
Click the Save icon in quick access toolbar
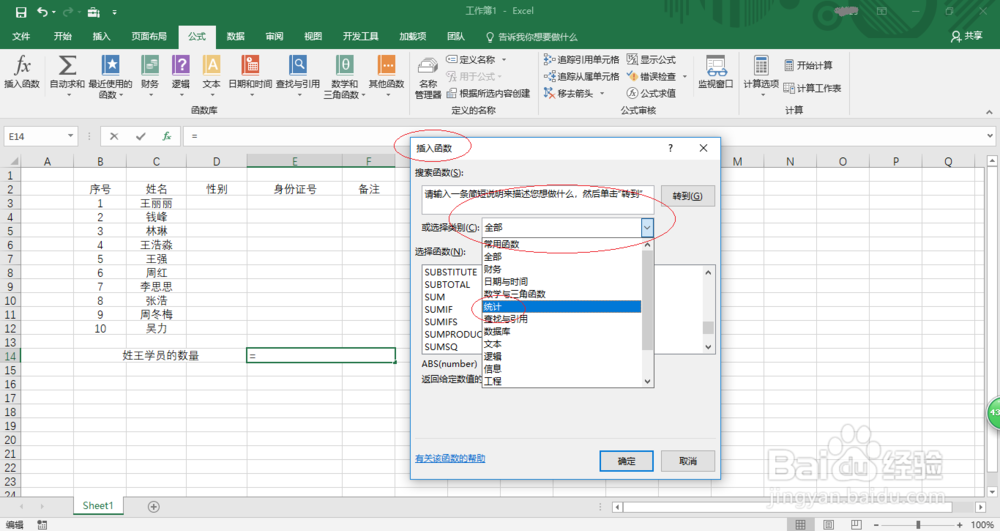coord(21,12)
